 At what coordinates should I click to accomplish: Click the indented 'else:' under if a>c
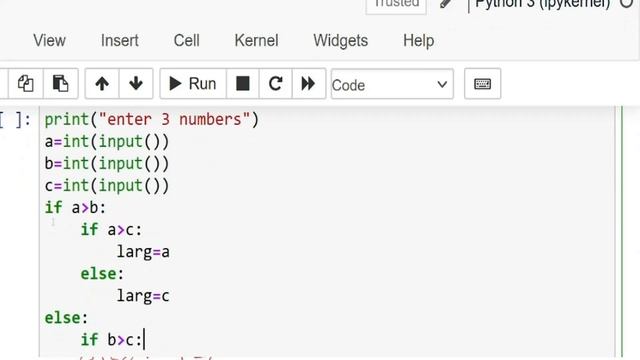[x=102, y=274]
